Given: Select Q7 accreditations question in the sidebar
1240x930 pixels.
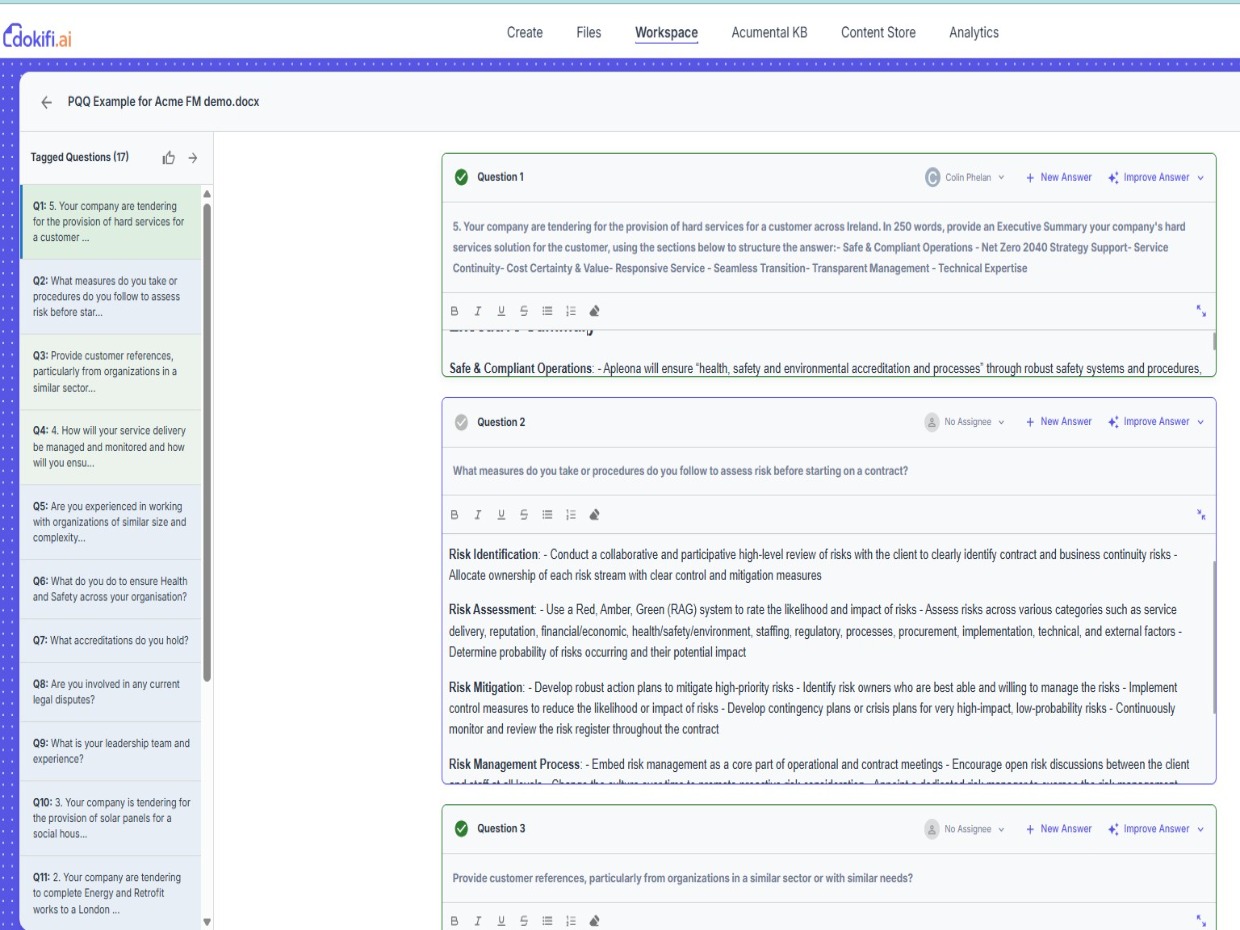Looking at the screenshot, I should click(111, 640).
